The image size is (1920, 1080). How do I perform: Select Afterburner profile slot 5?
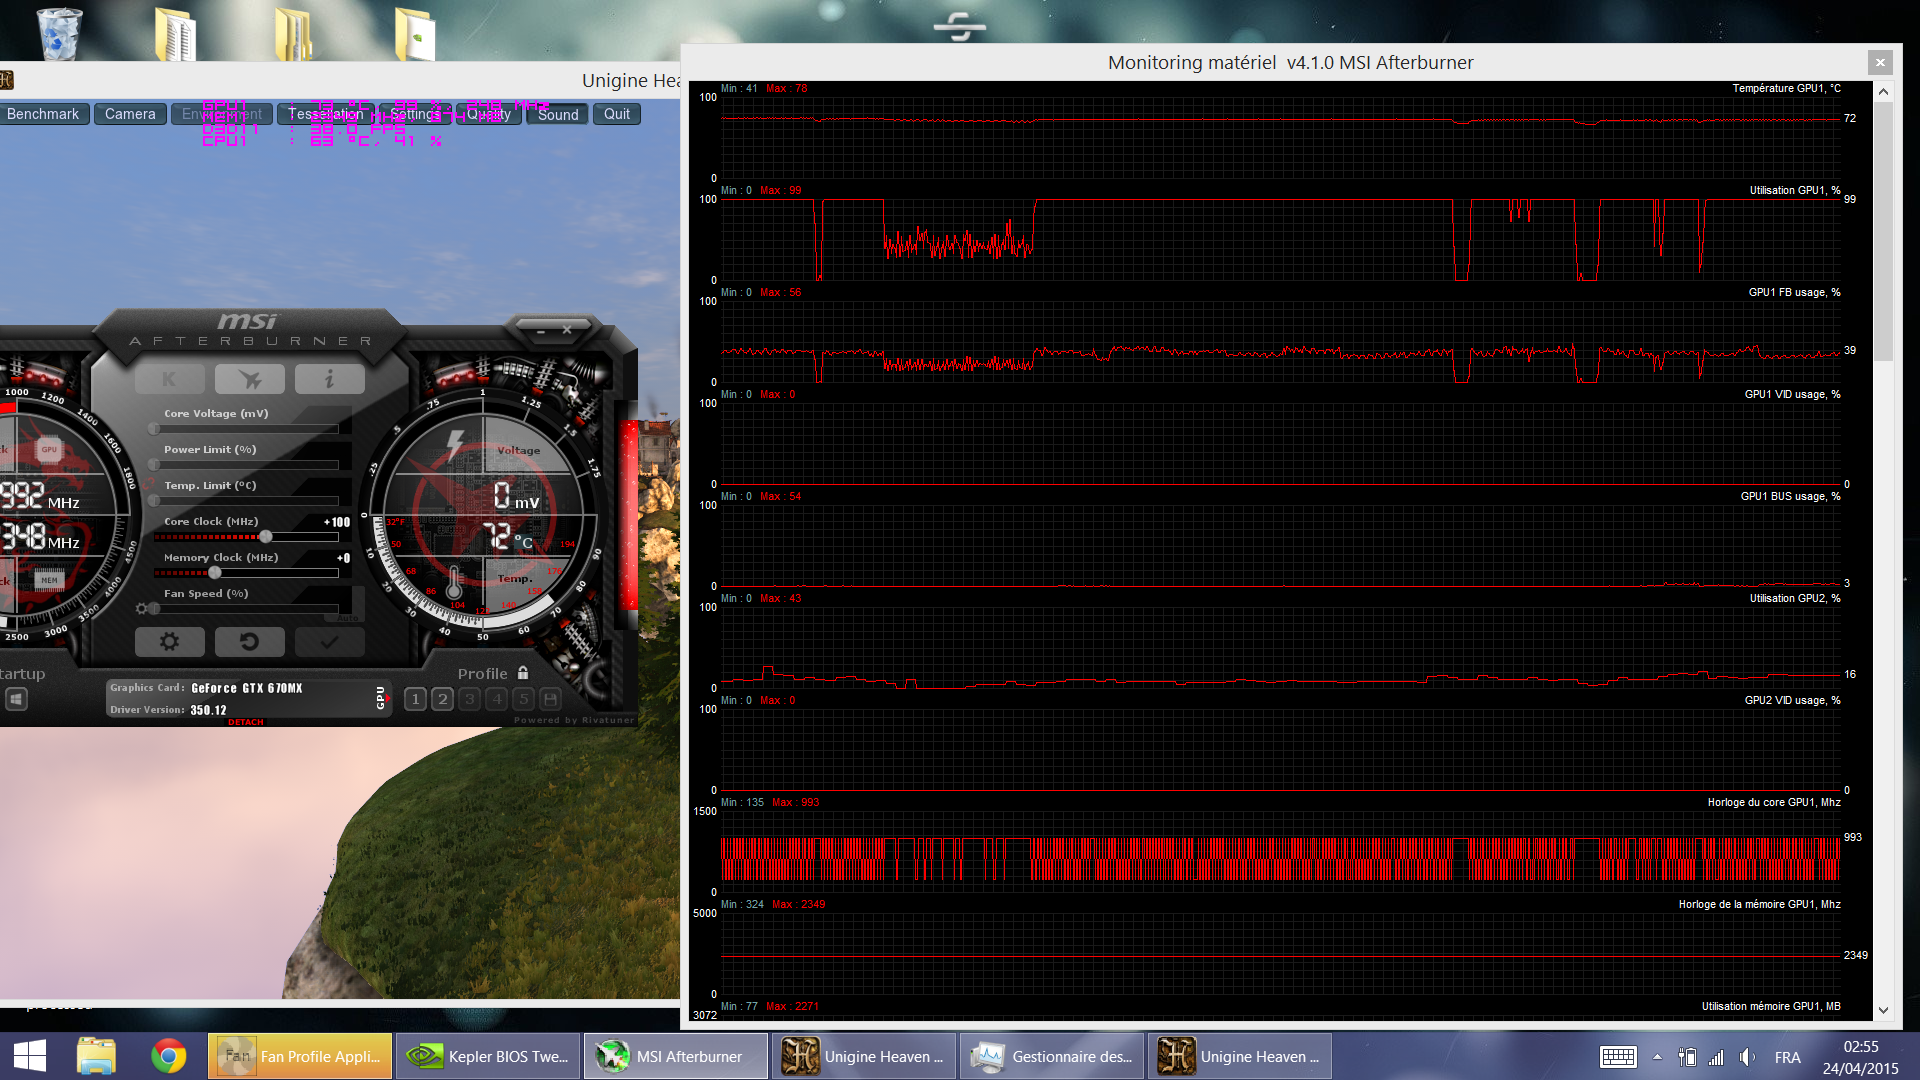click(x=524, y=699)
